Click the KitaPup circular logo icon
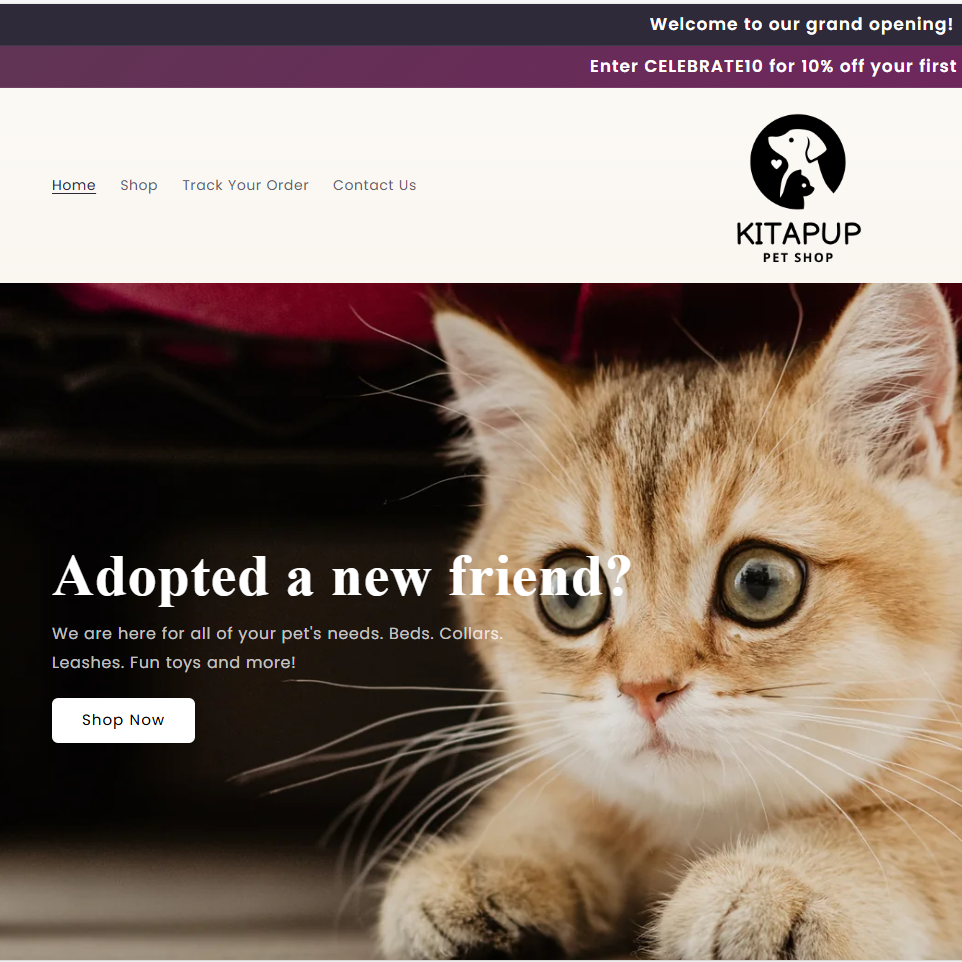Image resolution: width=962 pixels, height=962 pixels. [x=798, y=162]
